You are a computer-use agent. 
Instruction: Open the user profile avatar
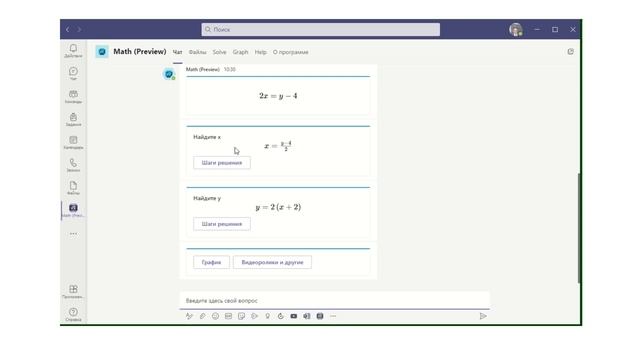[516, 29]
